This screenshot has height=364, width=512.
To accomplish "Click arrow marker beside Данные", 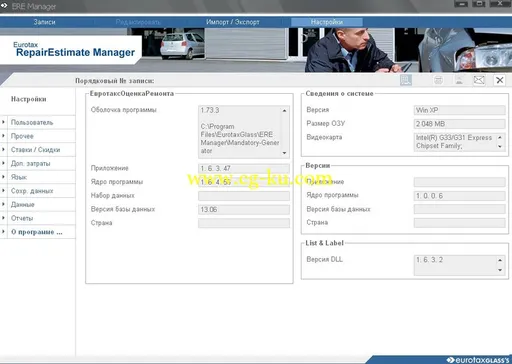I will [3, 204].
